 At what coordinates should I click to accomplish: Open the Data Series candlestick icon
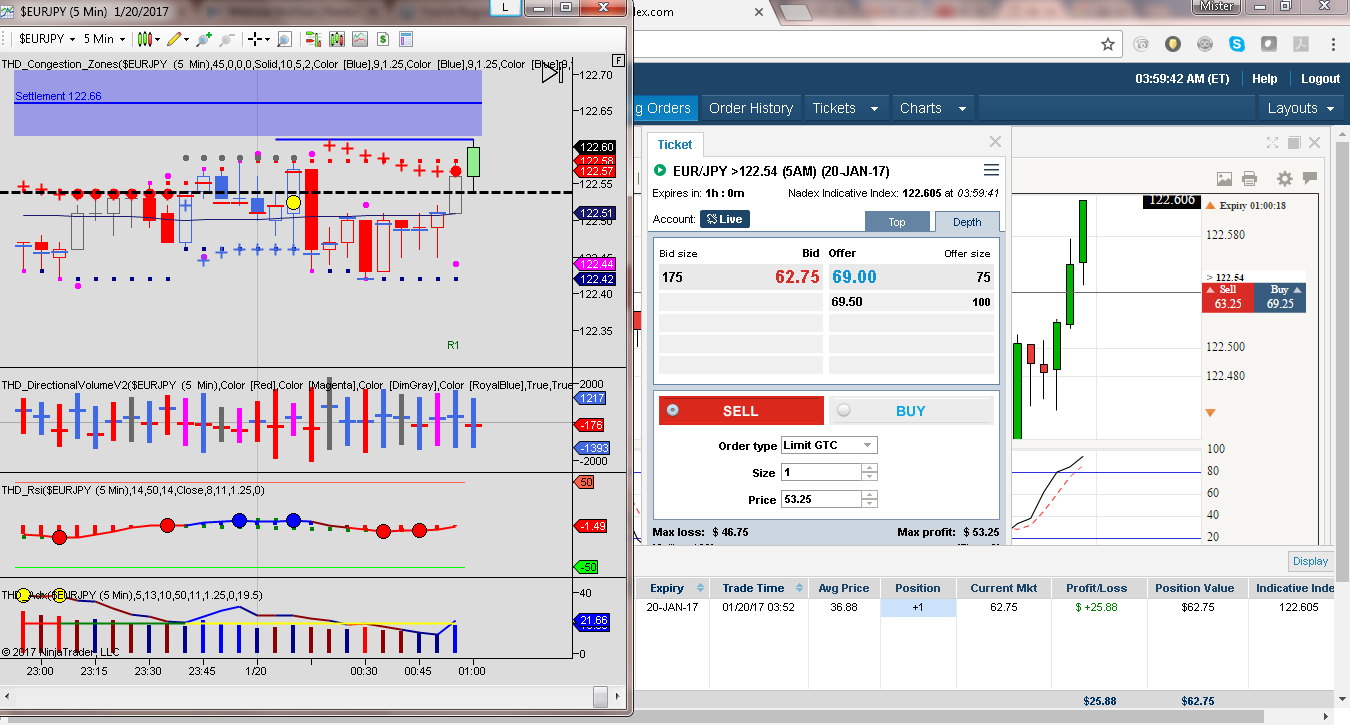pyautogui.click(x=336, y=39)
